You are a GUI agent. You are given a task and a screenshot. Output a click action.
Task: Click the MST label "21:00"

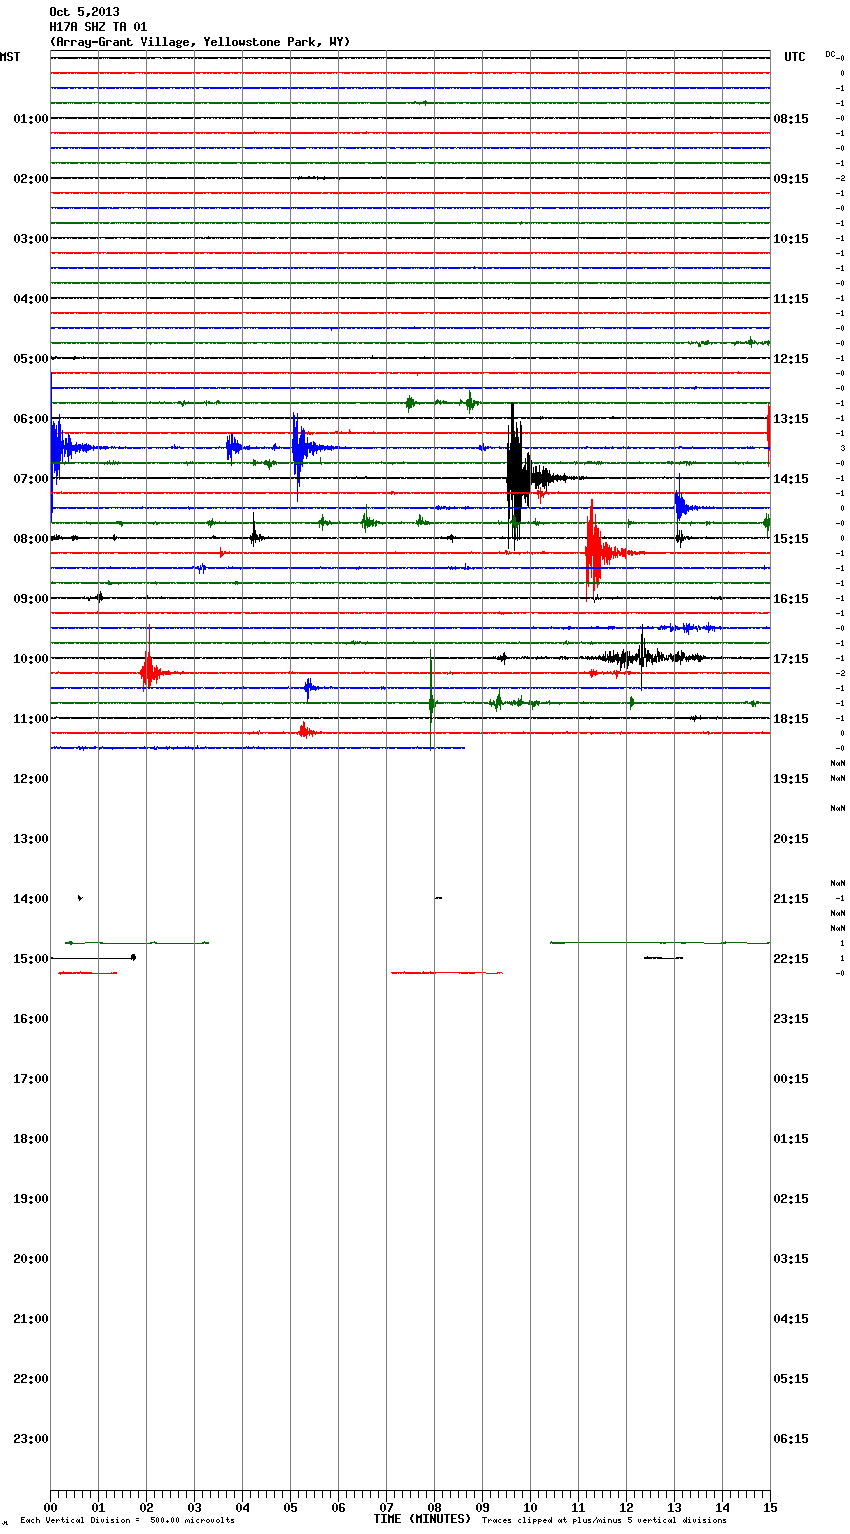(31, 1319)
